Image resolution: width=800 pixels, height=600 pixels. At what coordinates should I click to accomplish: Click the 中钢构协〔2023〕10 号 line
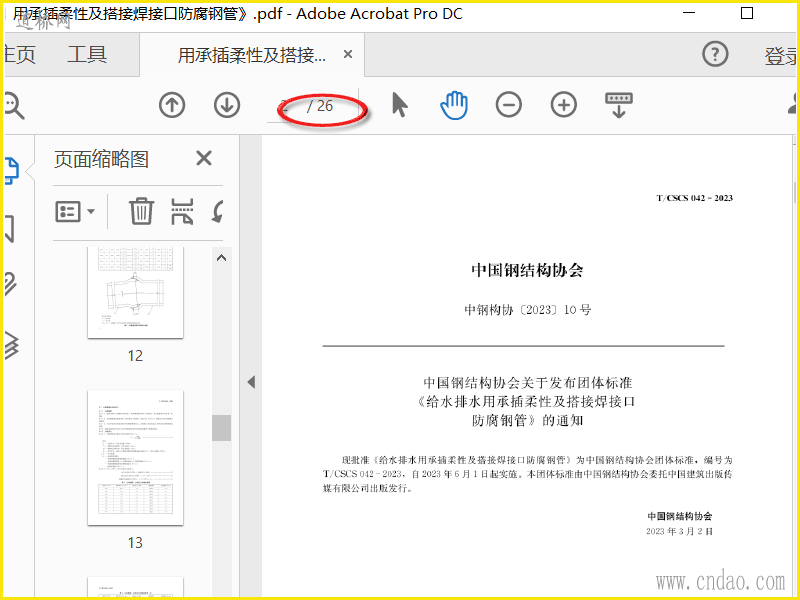click(x=528, y=310)
